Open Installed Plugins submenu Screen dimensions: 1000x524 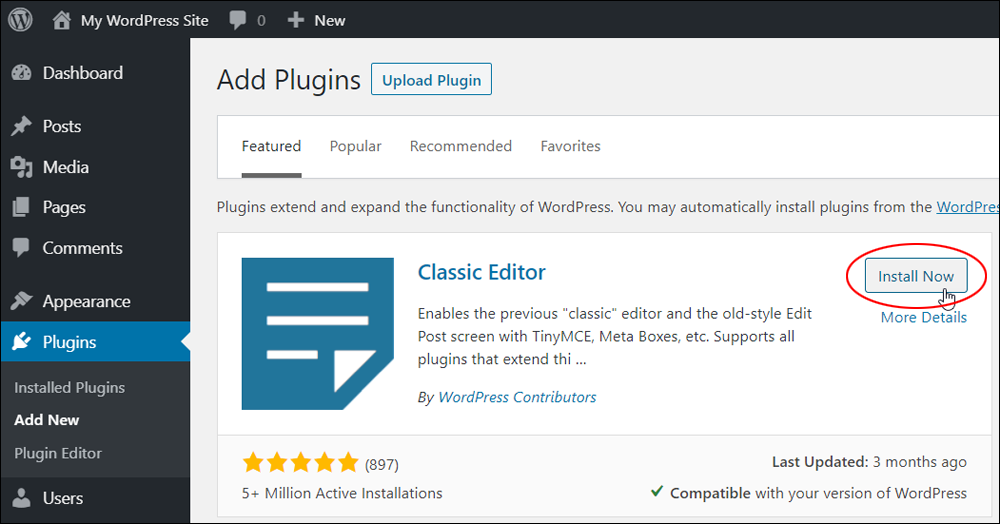click(70, 388)
